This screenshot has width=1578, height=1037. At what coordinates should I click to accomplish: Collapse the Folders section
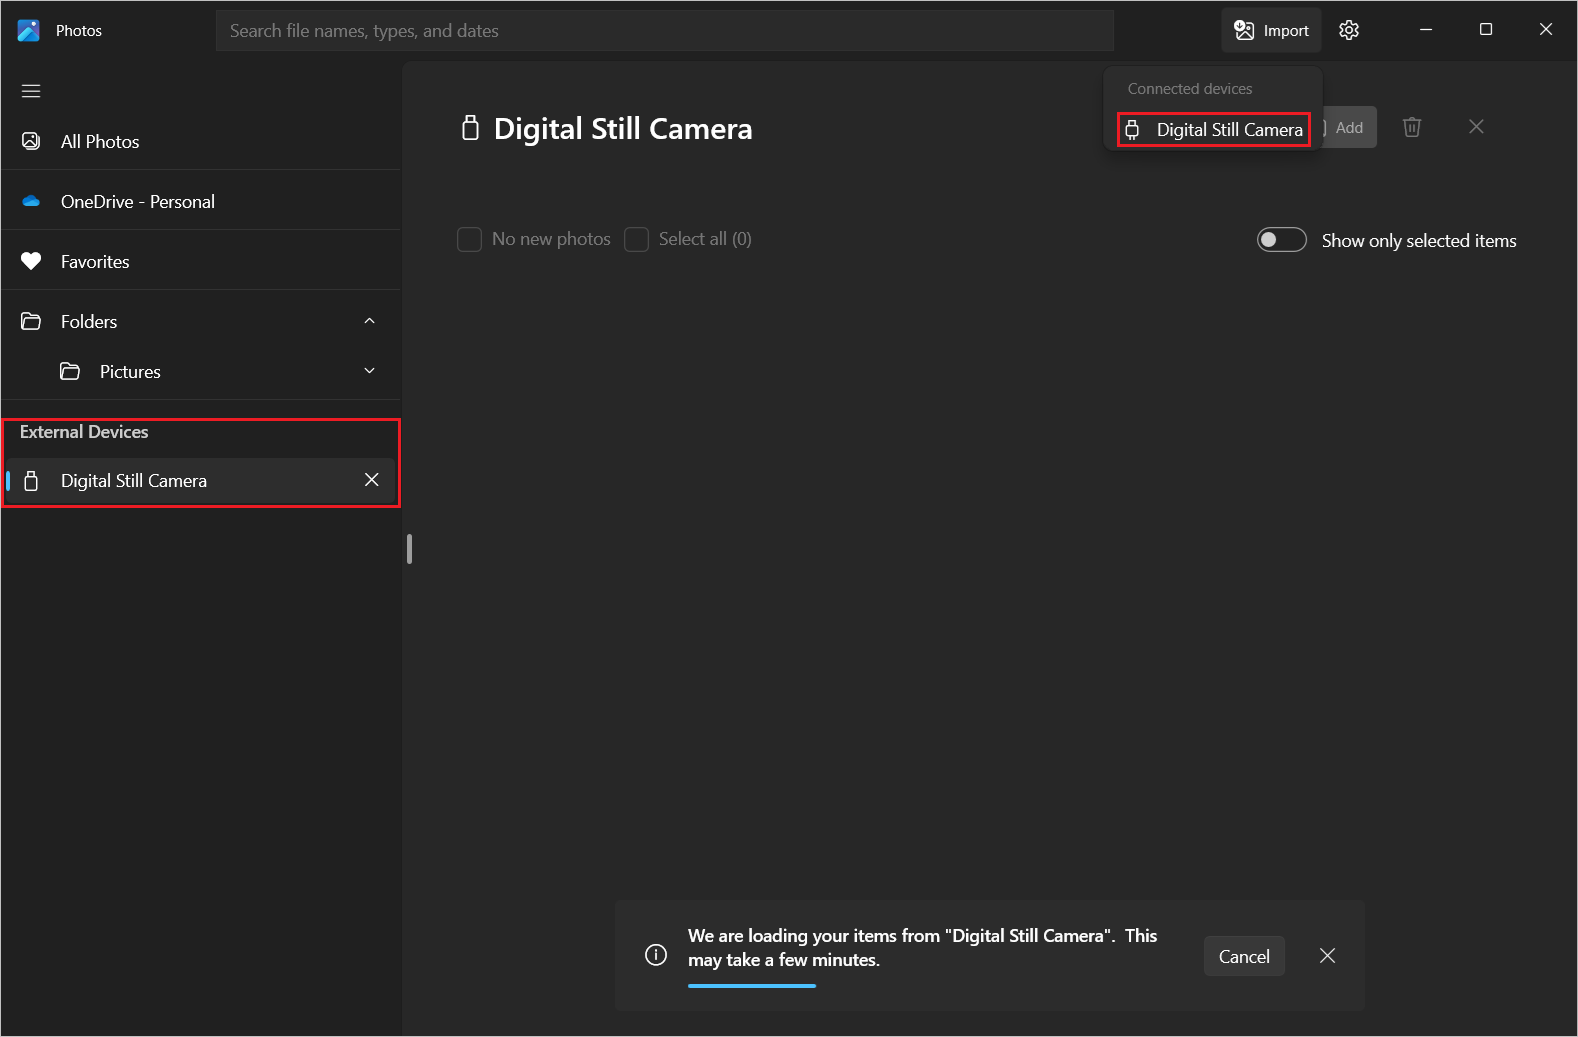click(x=369, y=321)
